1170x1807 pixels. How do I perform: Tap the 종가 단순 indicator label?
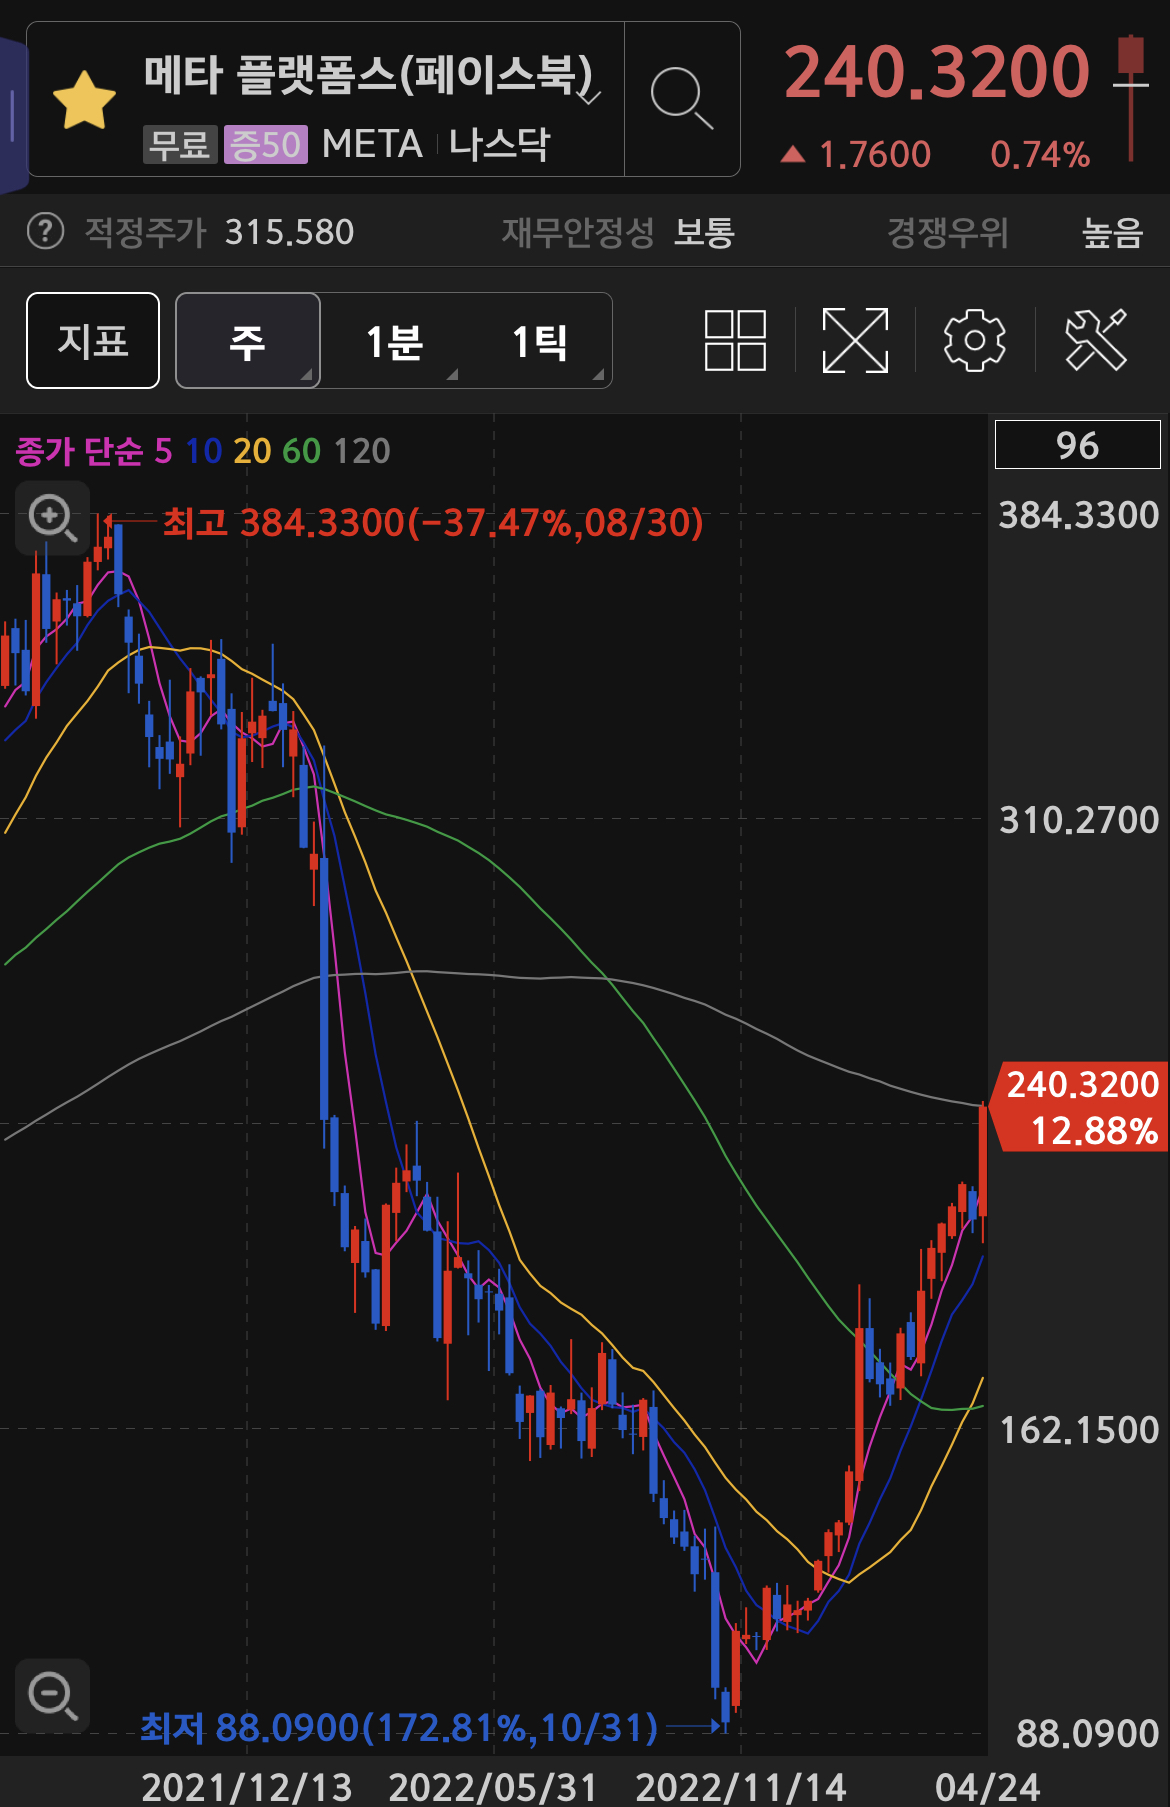coord(79,451)
